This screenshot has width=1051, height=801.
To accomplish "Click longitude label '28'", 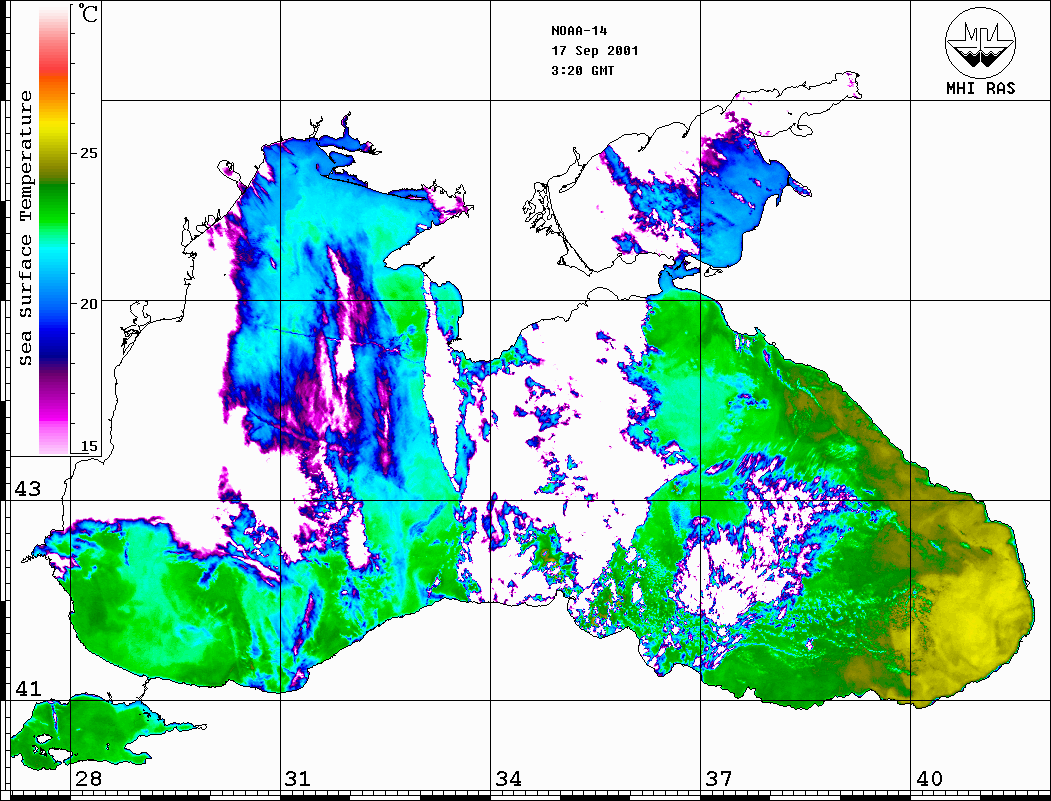I will tap(88, 778).
